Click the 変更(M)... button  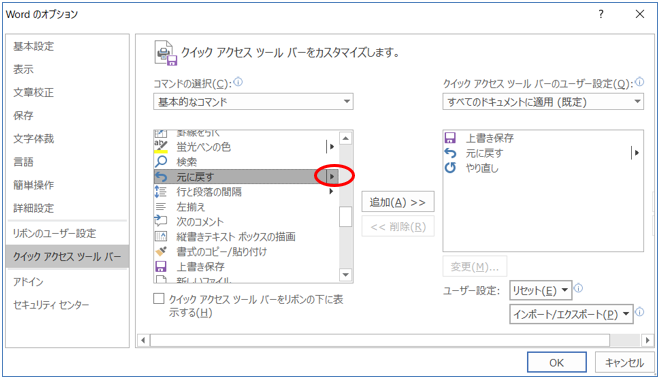(474, 267)
